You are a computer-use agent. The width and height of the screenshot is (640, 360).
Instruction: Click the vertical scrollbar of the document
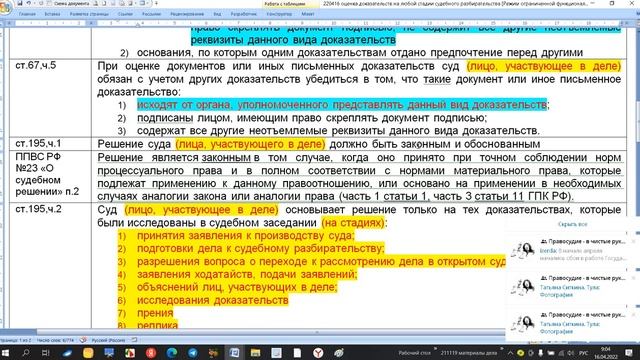637,122
